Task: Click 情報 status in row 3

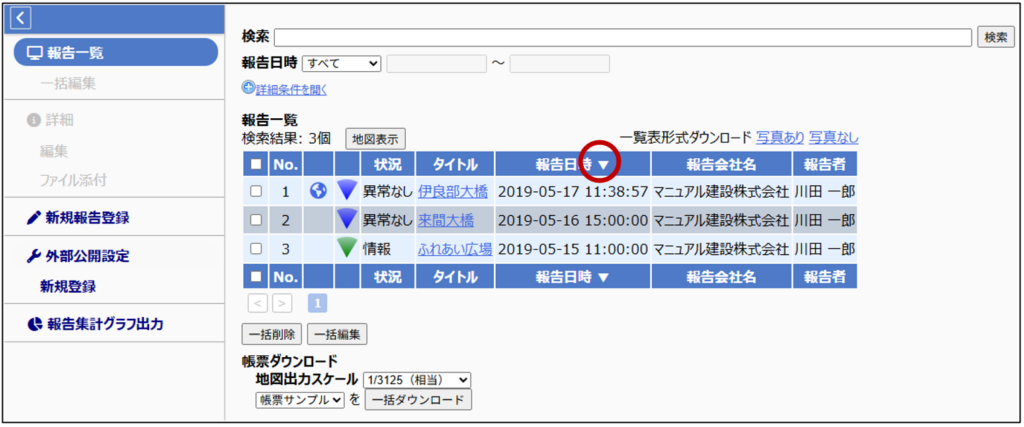Action: (x=376, y=249)
